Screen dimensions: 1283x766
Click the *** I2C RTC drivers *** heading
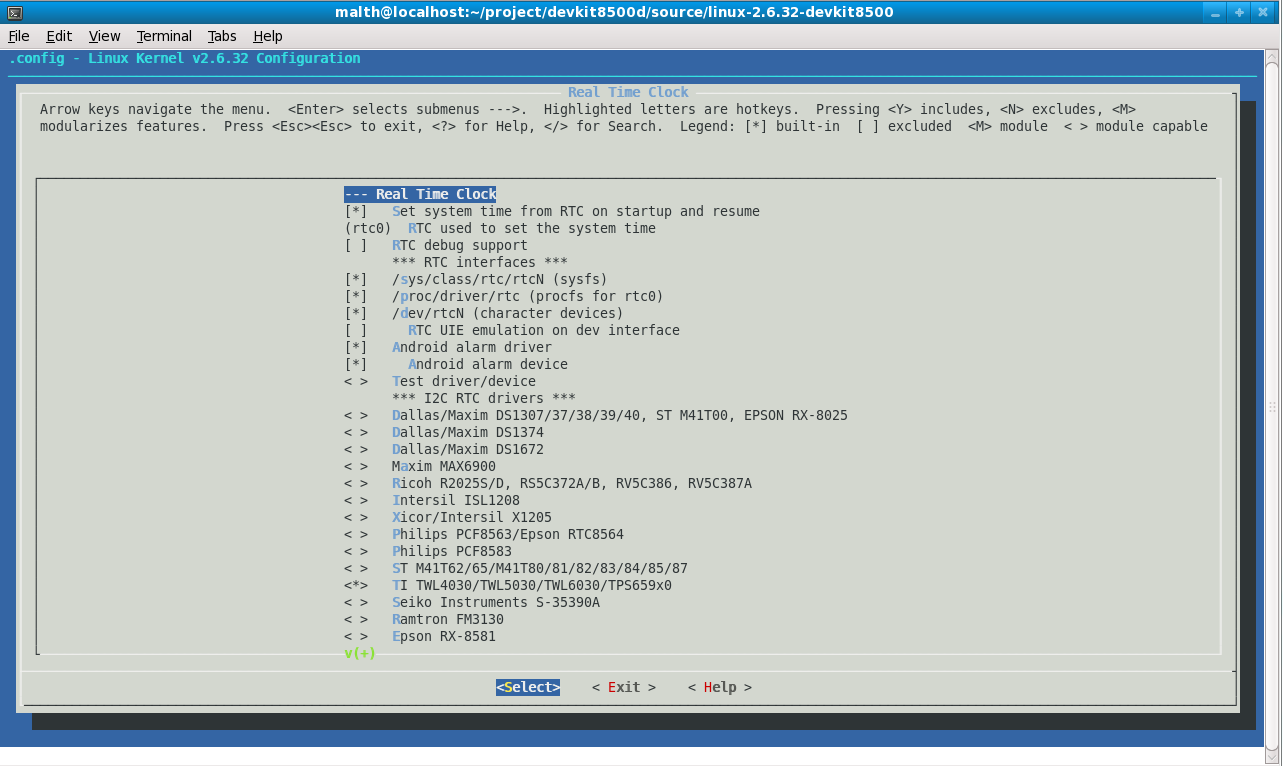click(484, 399)
